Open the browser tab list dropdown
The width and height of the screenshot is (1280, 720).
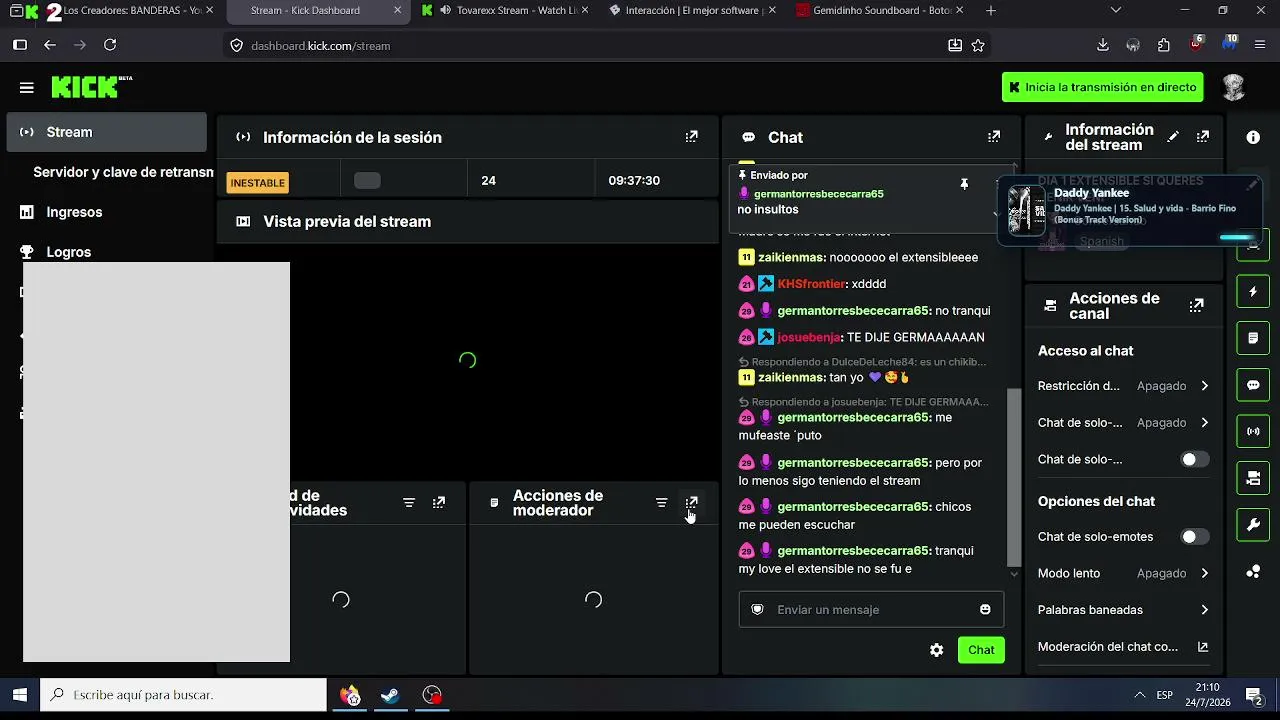tap(1116, 10)
